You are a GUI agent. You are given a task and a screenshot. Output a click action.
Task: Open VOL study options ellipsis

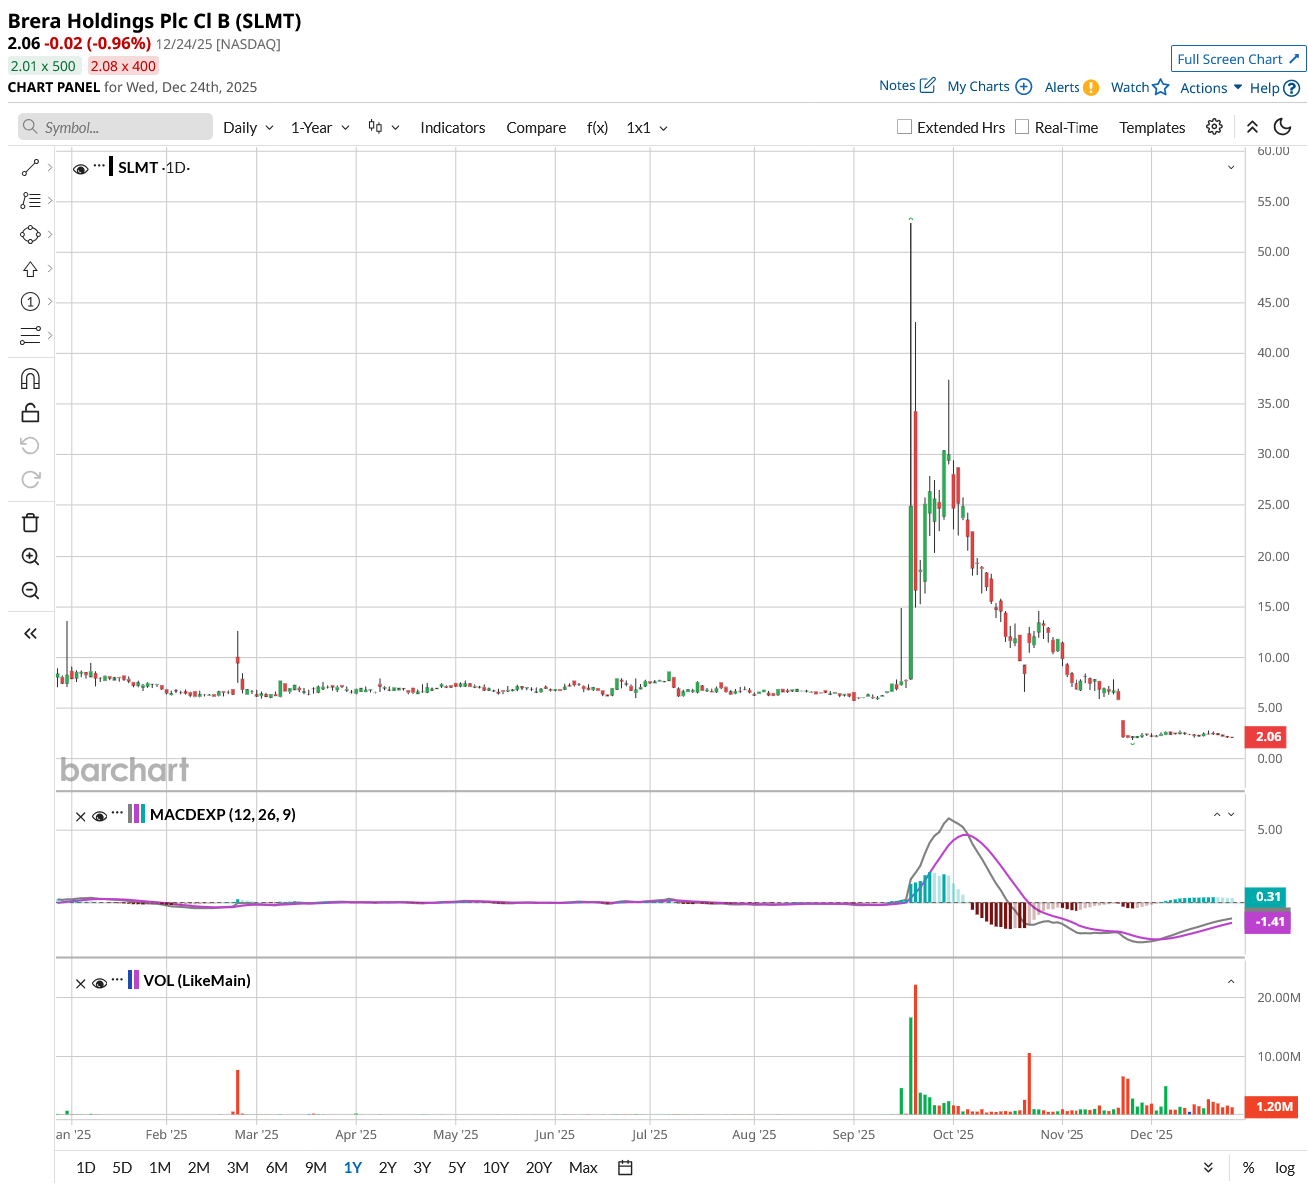117,978
